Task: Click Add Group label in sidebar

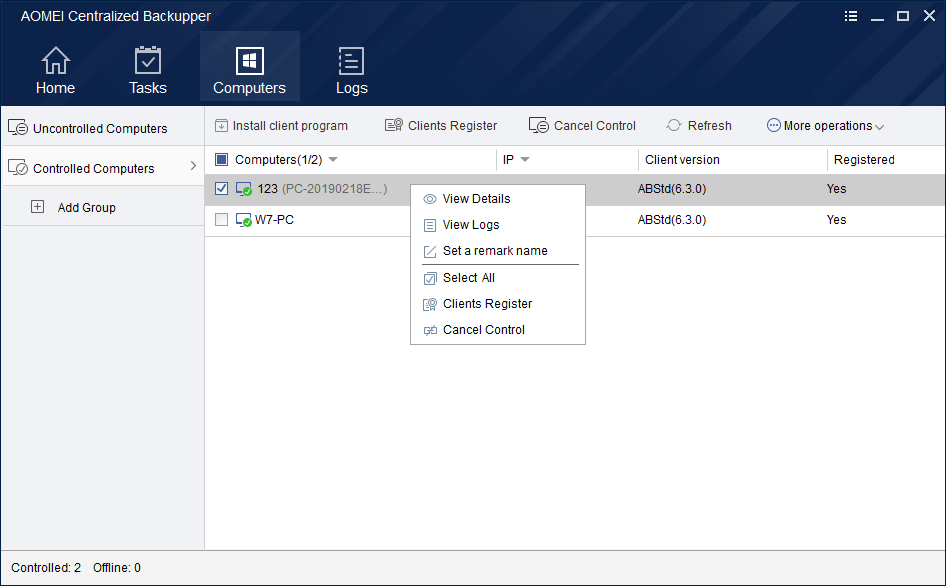Action: point(87,208)
